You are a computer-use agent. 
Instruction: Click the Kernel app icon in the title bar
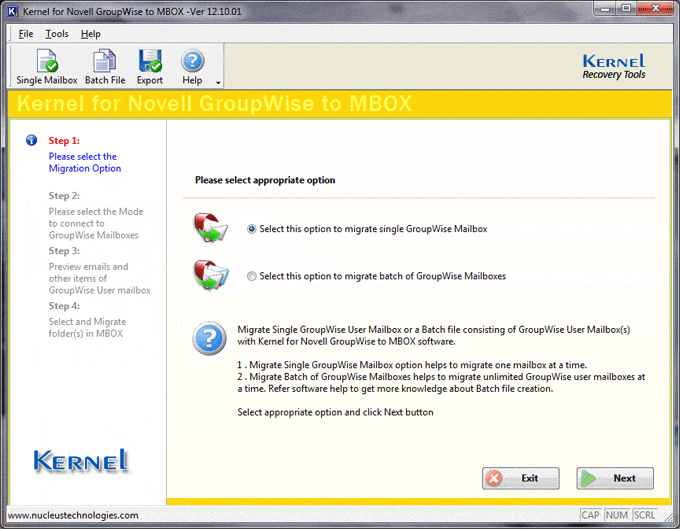pyautogui.click(x=13, y=11)
